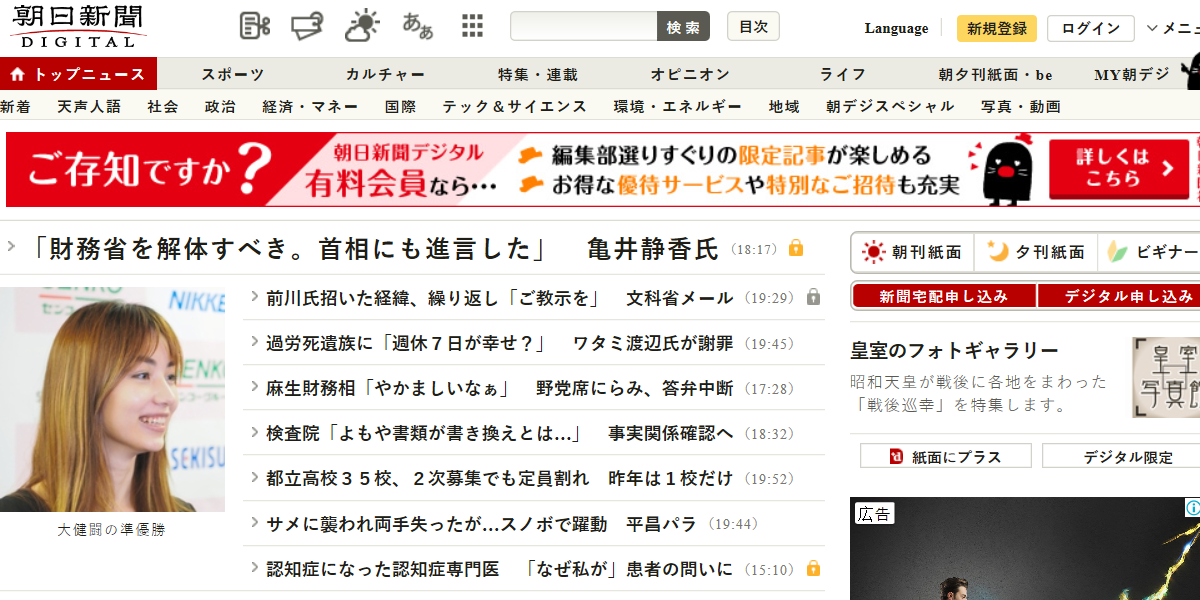Click arrow beside the 財務省 headline

click(11, 246)
